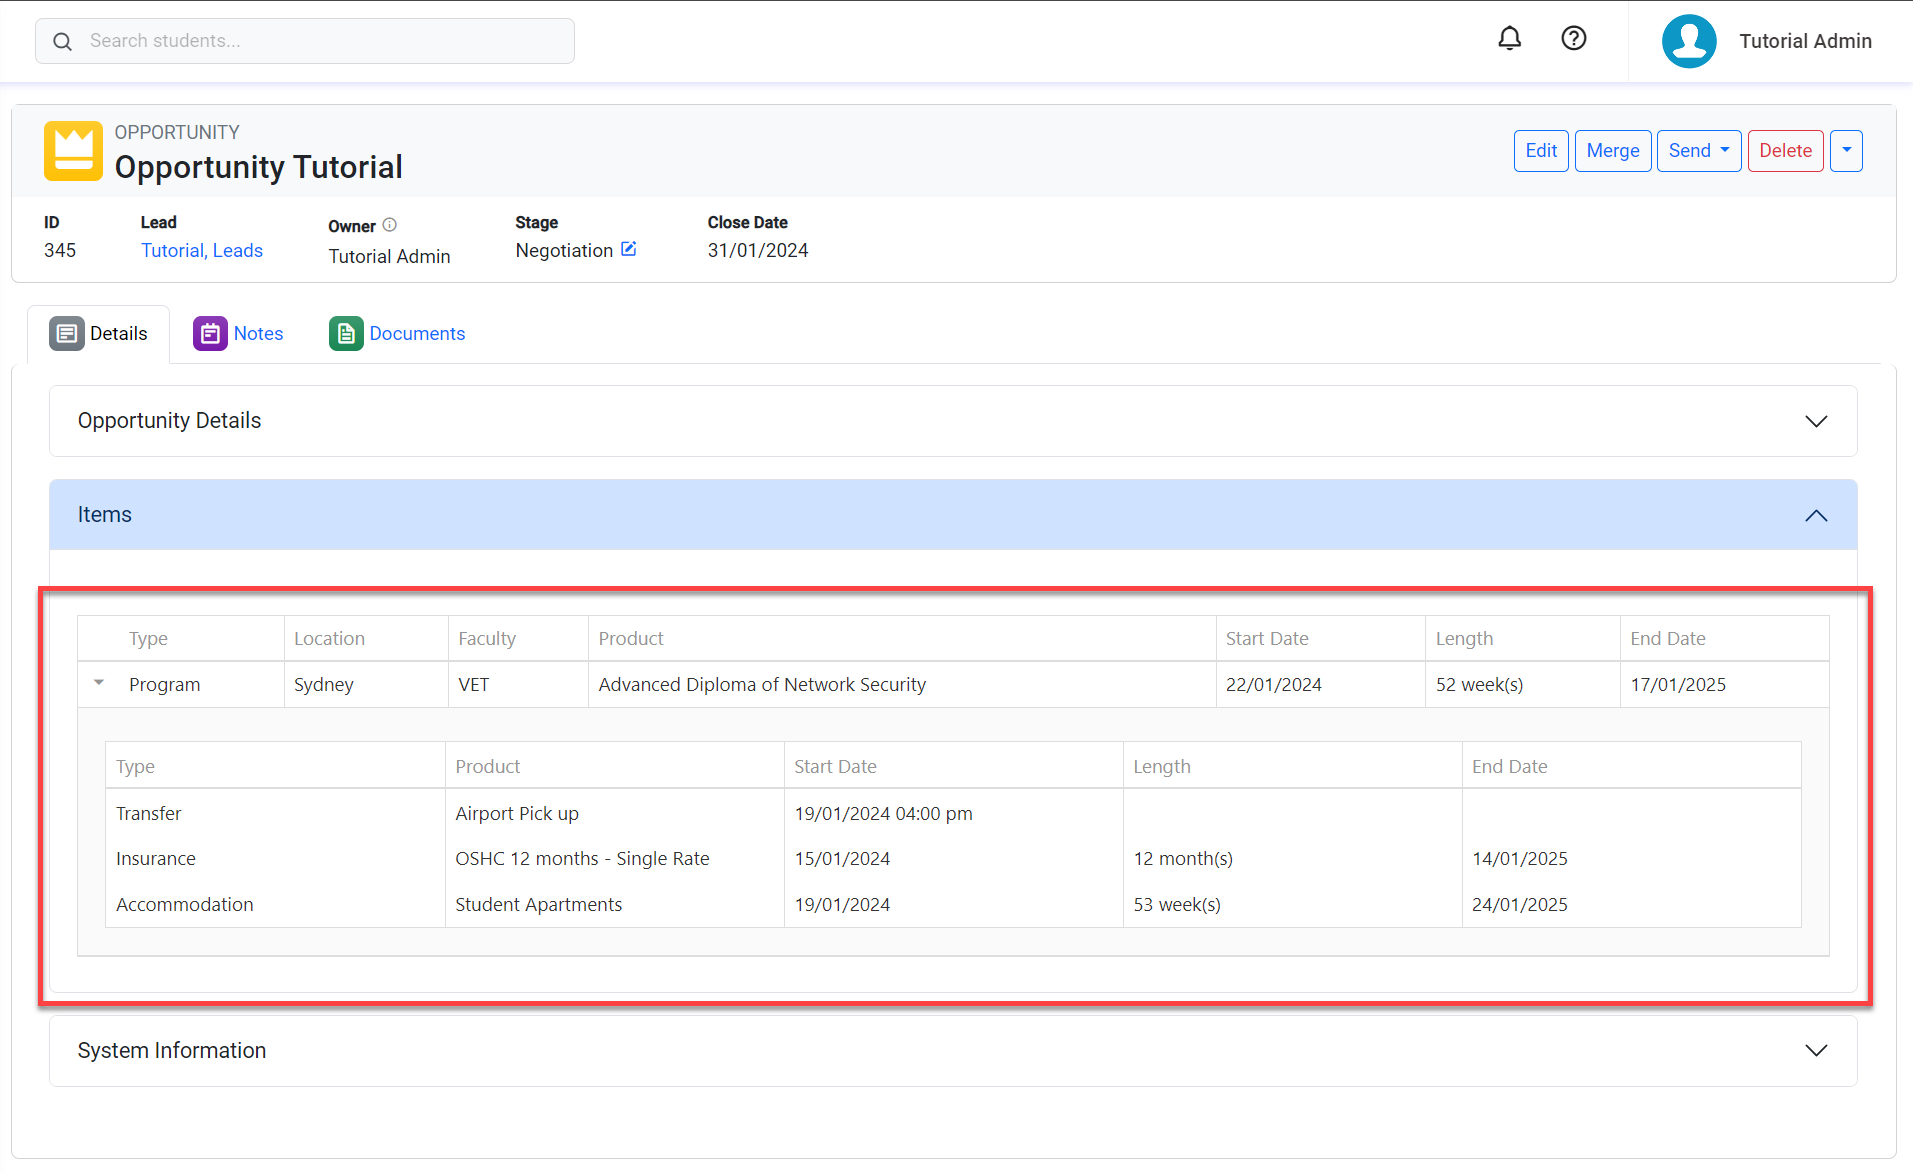Image resolution: width=1913 pixels, height=1173 pixels.
Task: Click the Tutorial Admin user avatar
Action: [x=1688, y=41]
